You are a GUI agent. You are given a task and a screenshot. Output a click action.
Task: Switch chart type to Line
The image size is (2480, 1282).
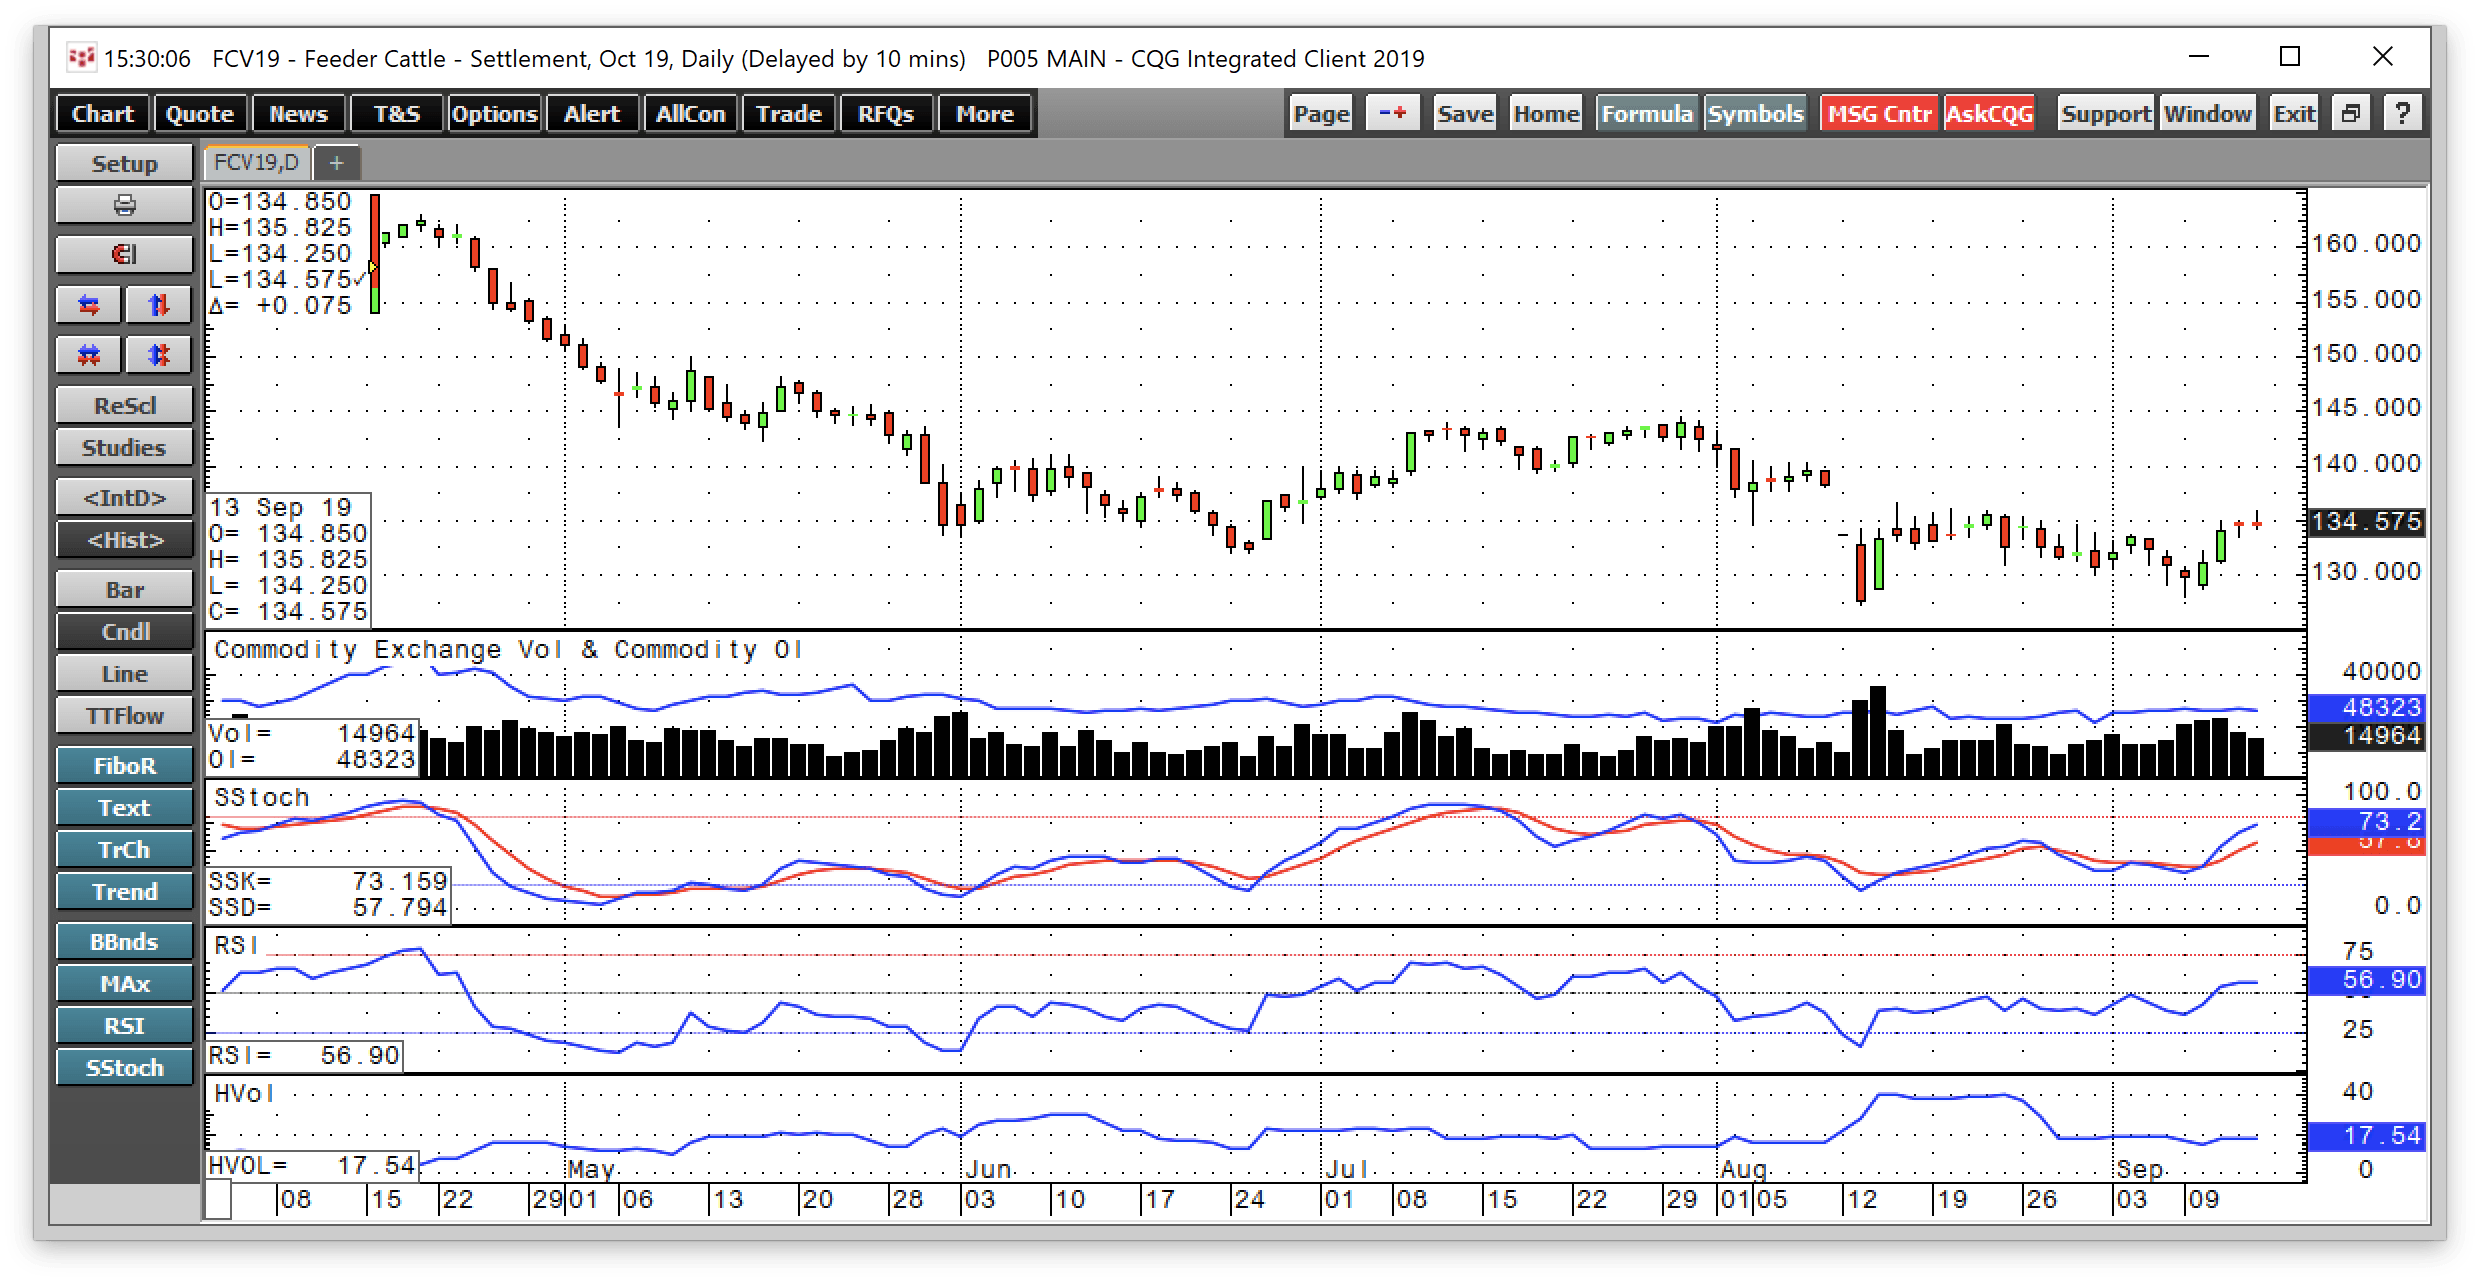[124, 674]
